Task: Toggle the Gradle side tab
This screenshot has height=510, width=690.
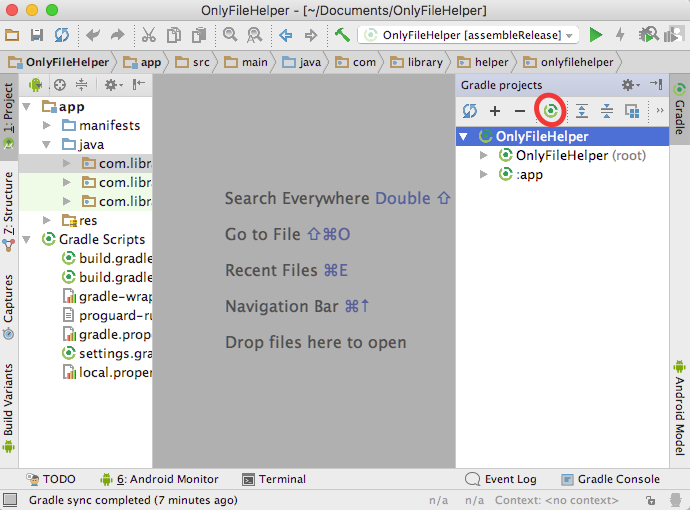Action: coord(679,109)
